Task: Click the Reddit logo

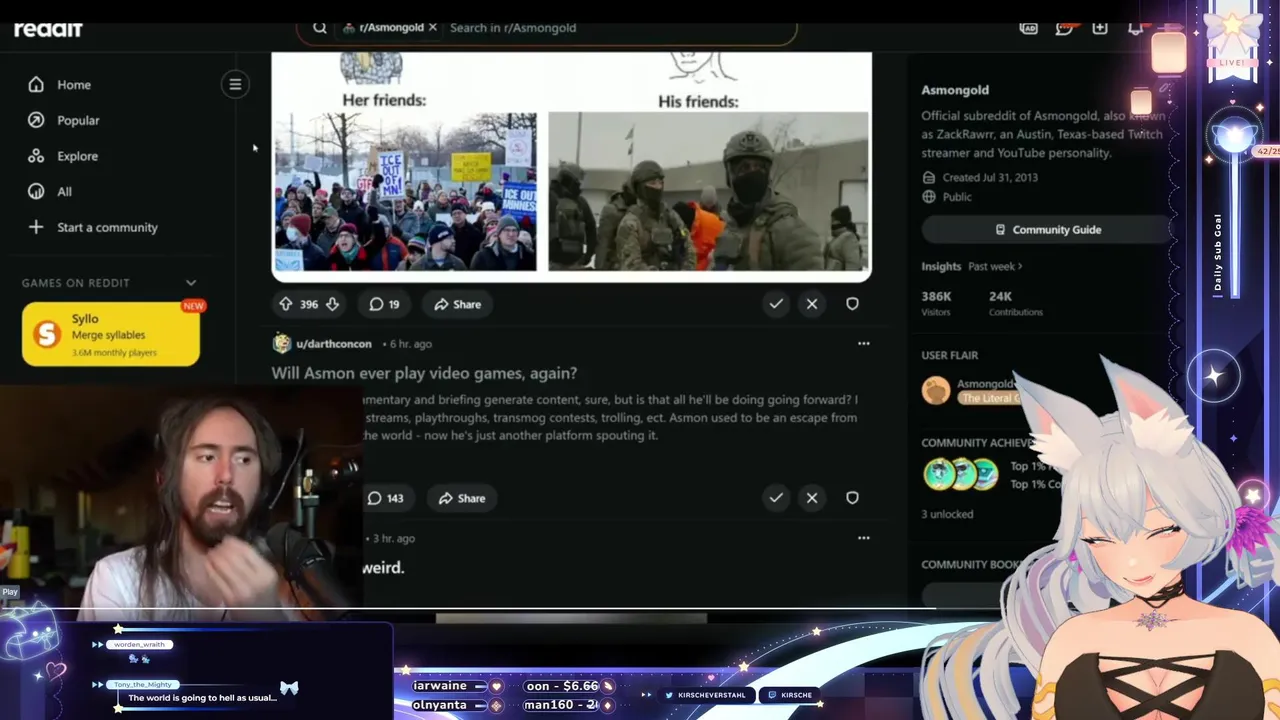Action: (47, 29)
